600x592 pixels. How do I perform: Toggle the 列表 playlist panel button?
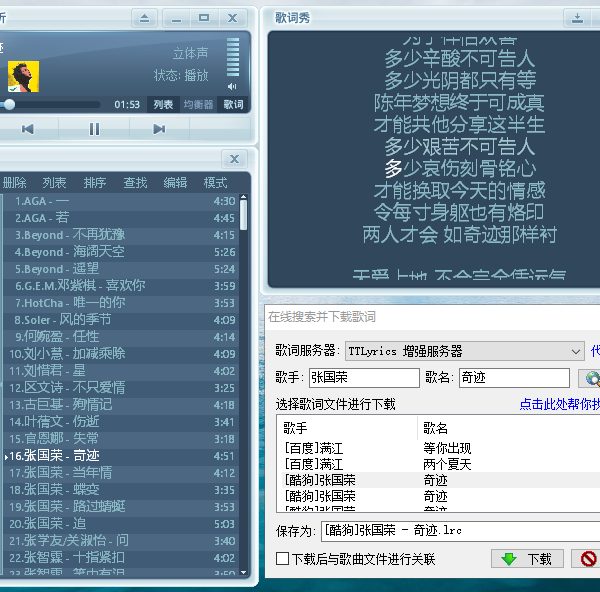coord(163,104)
